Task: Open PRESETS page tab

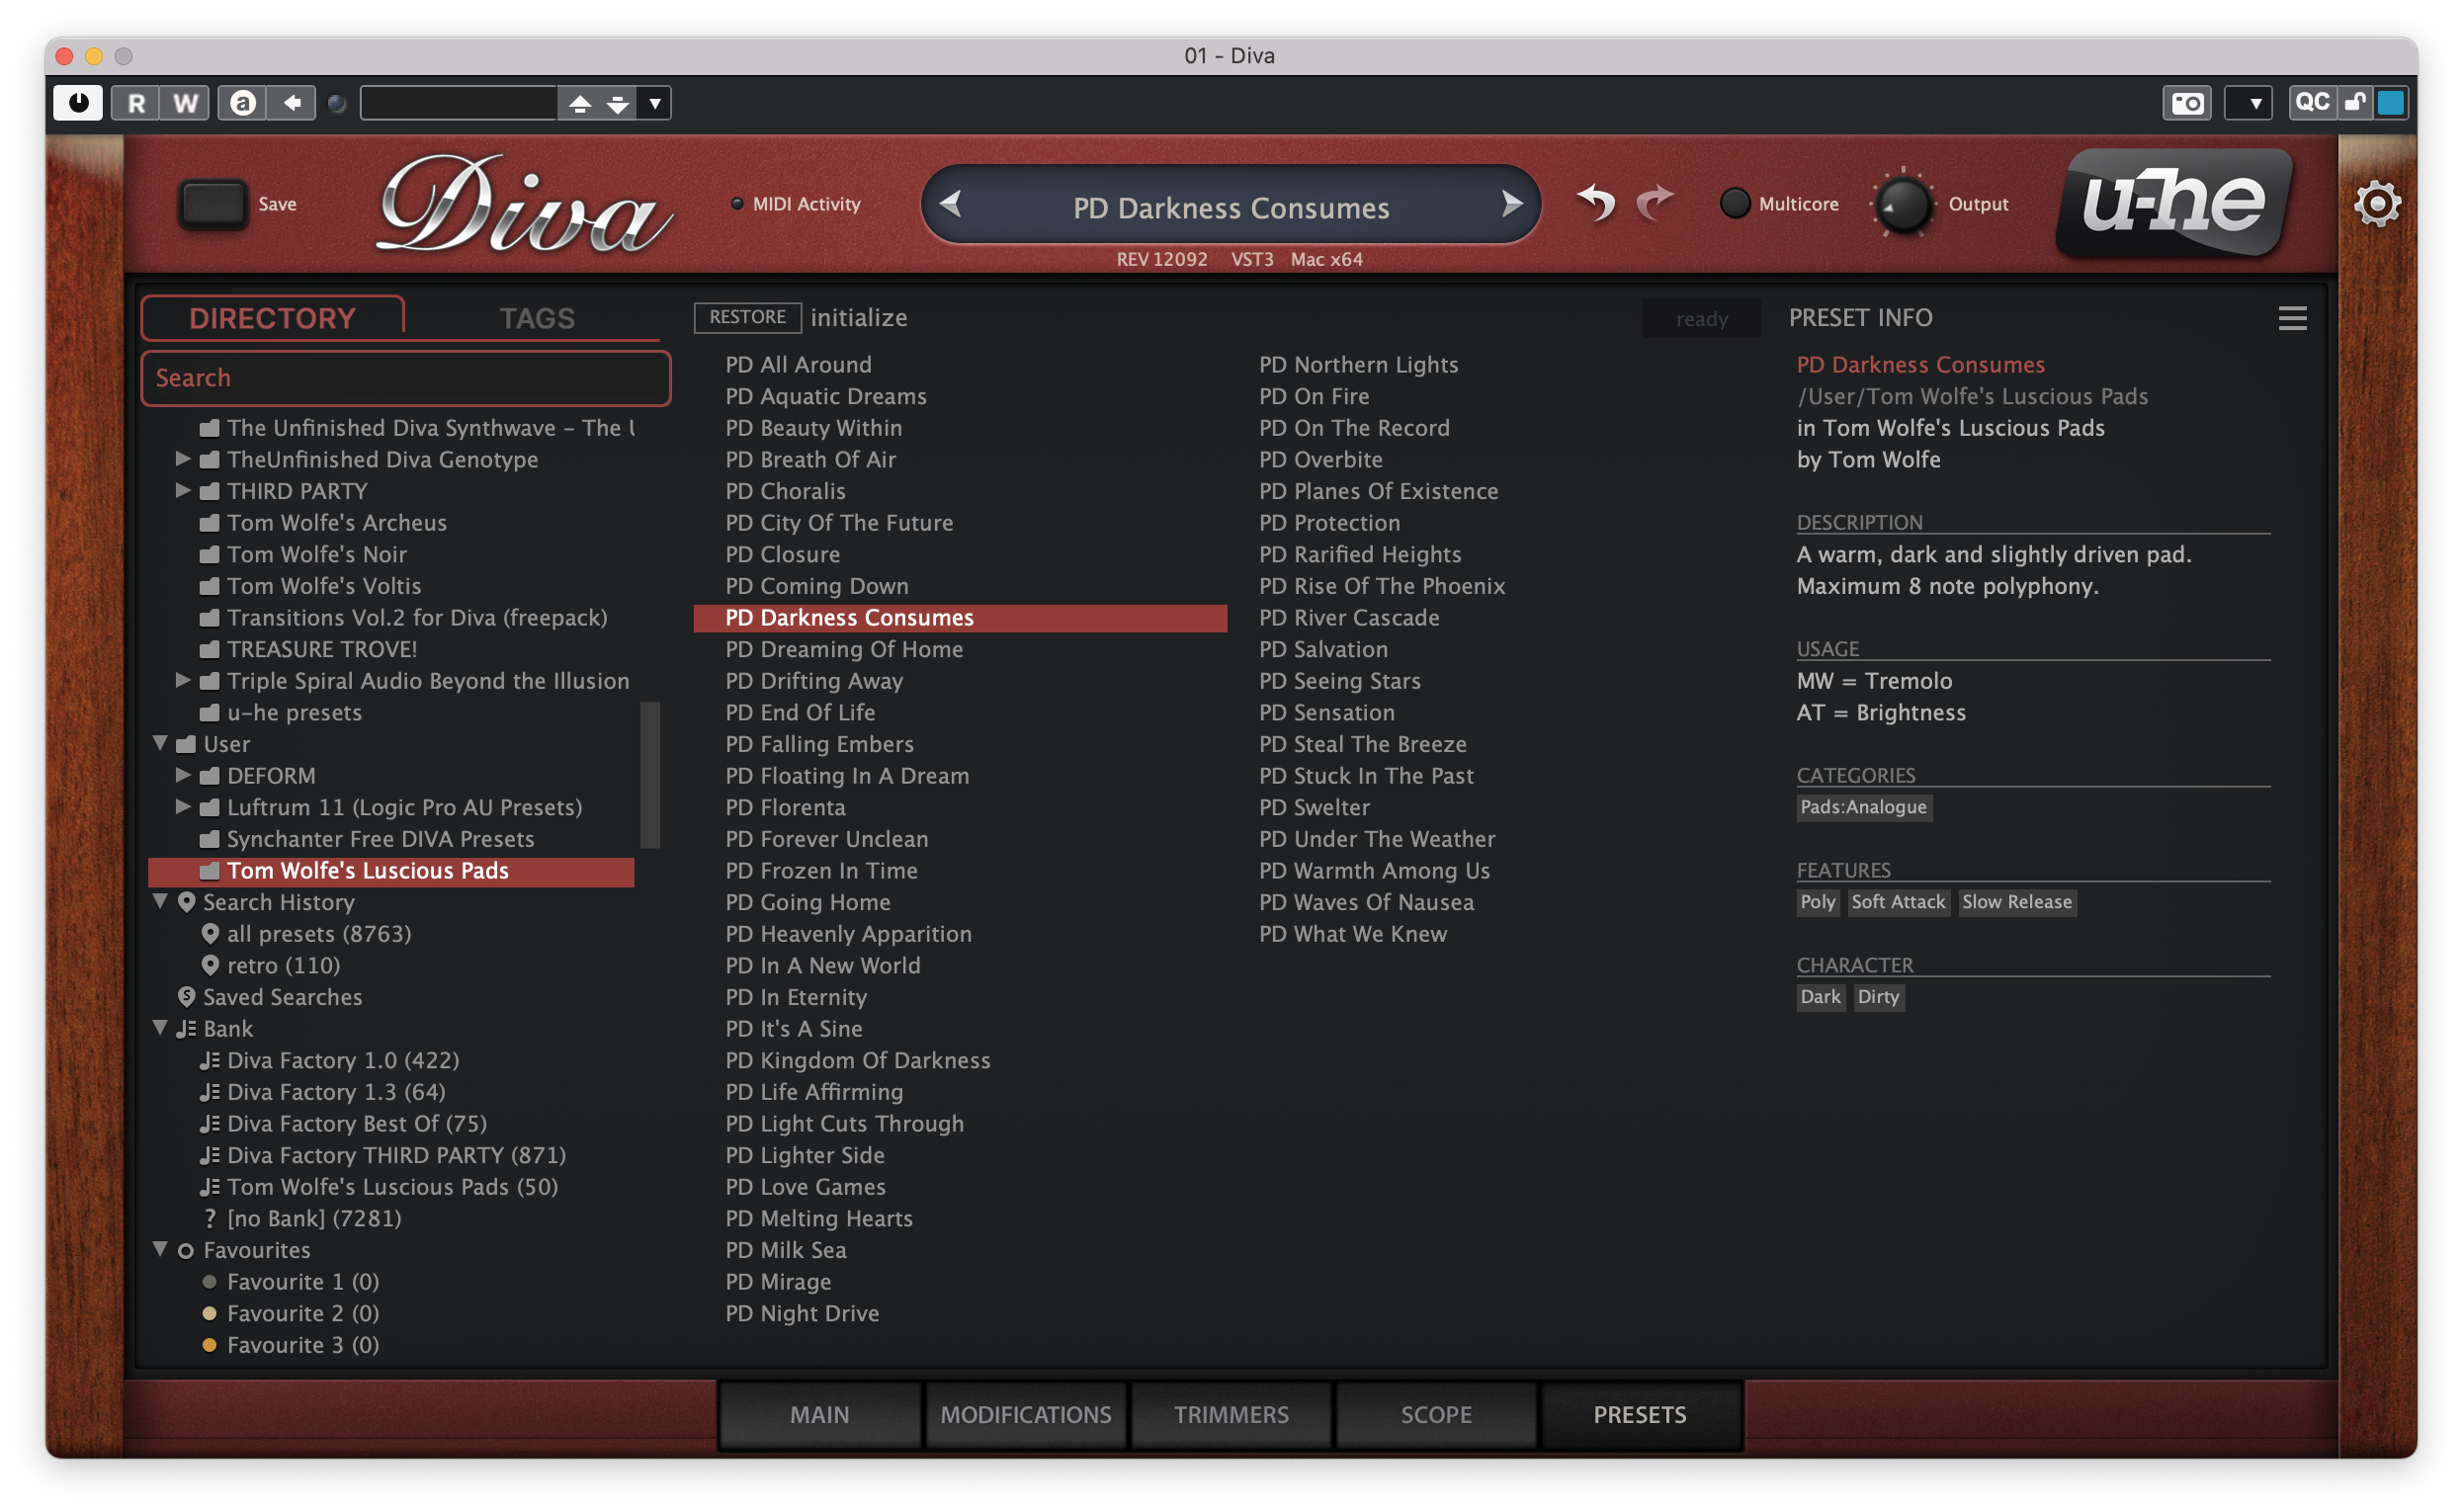Action: click(x=1640, y=1415)
